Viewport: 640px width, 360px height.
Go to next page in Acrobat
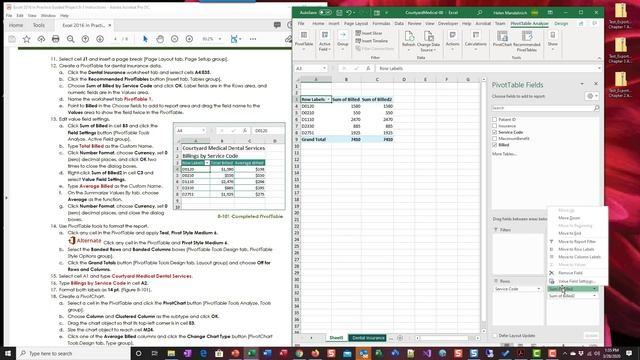tap(100, 39)
